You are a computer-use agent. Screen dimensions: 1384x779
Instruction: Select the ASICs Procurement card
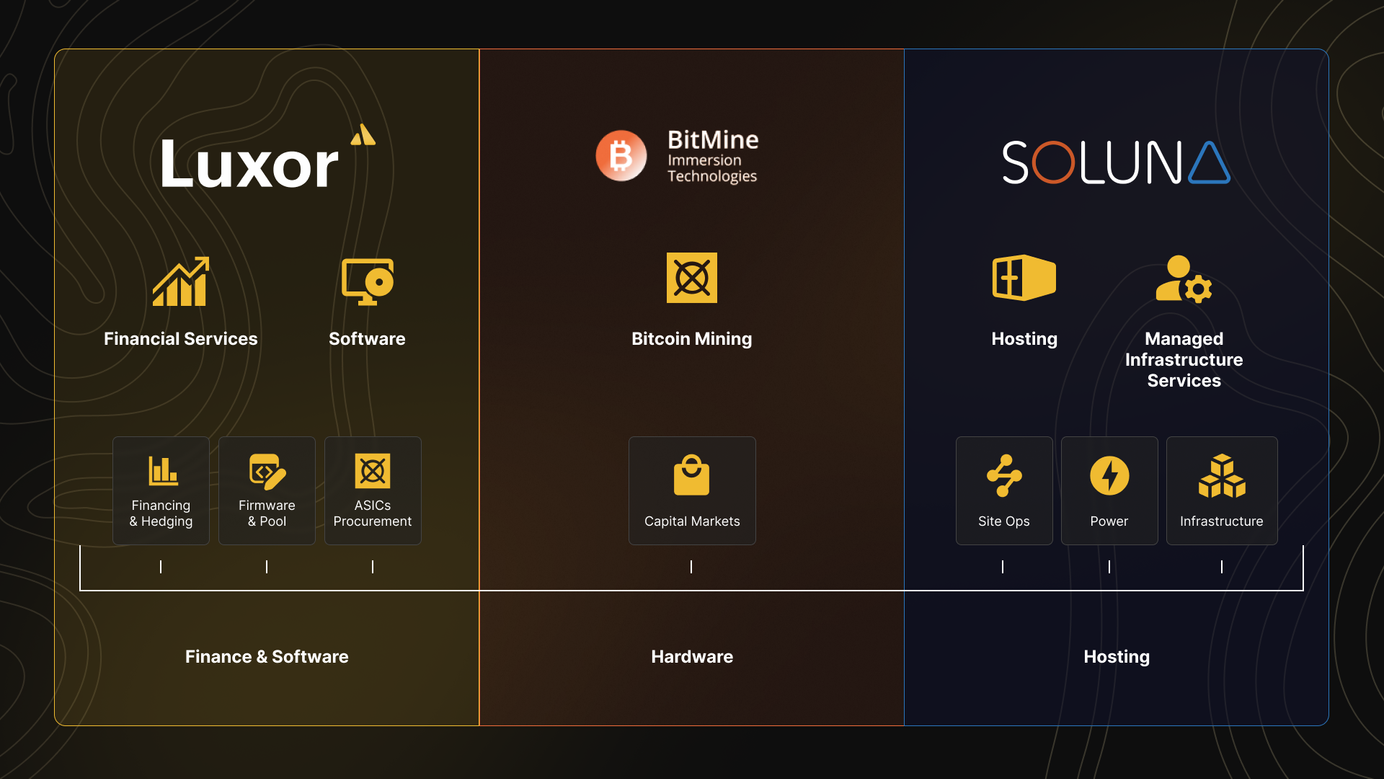point(373,491)
